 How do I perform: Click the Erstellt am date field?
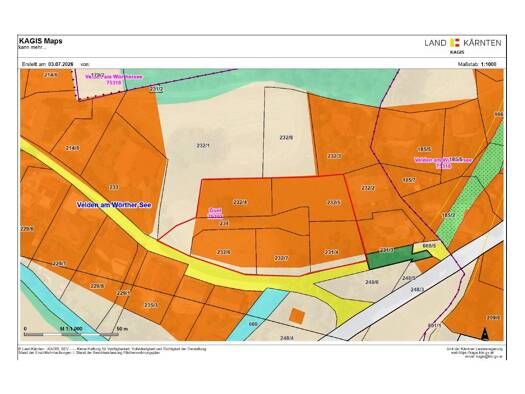[x=48, y=64]
